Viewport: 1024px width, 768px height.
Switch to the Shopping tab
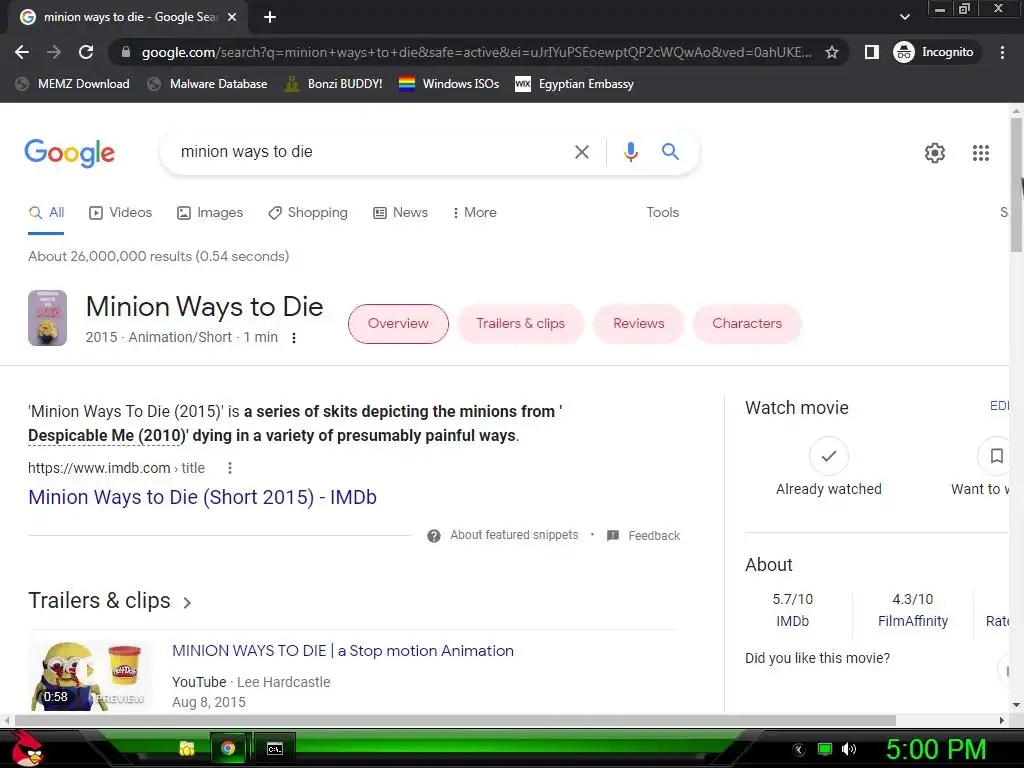308,212
